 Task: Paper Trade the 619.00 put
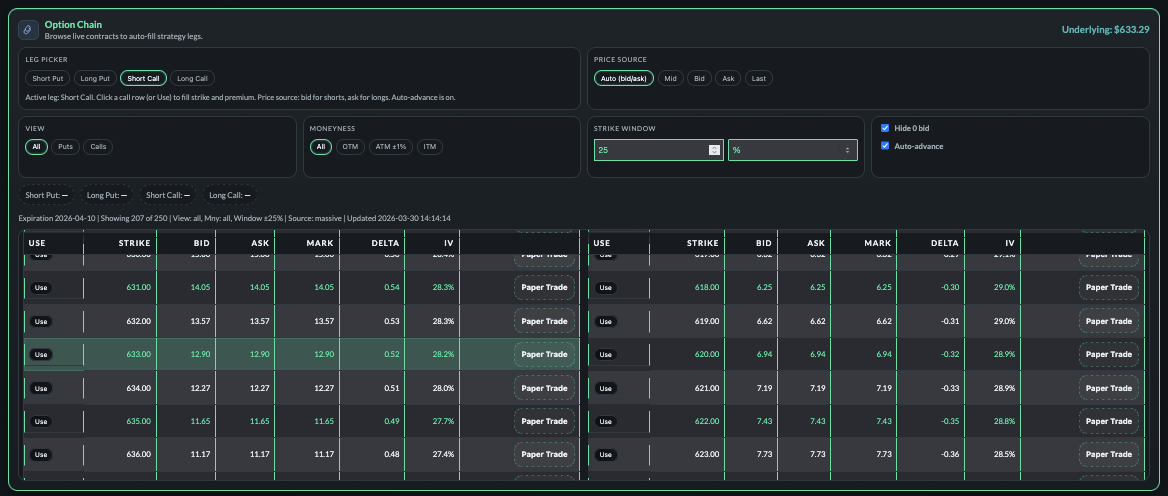(x=1109, y=321)
